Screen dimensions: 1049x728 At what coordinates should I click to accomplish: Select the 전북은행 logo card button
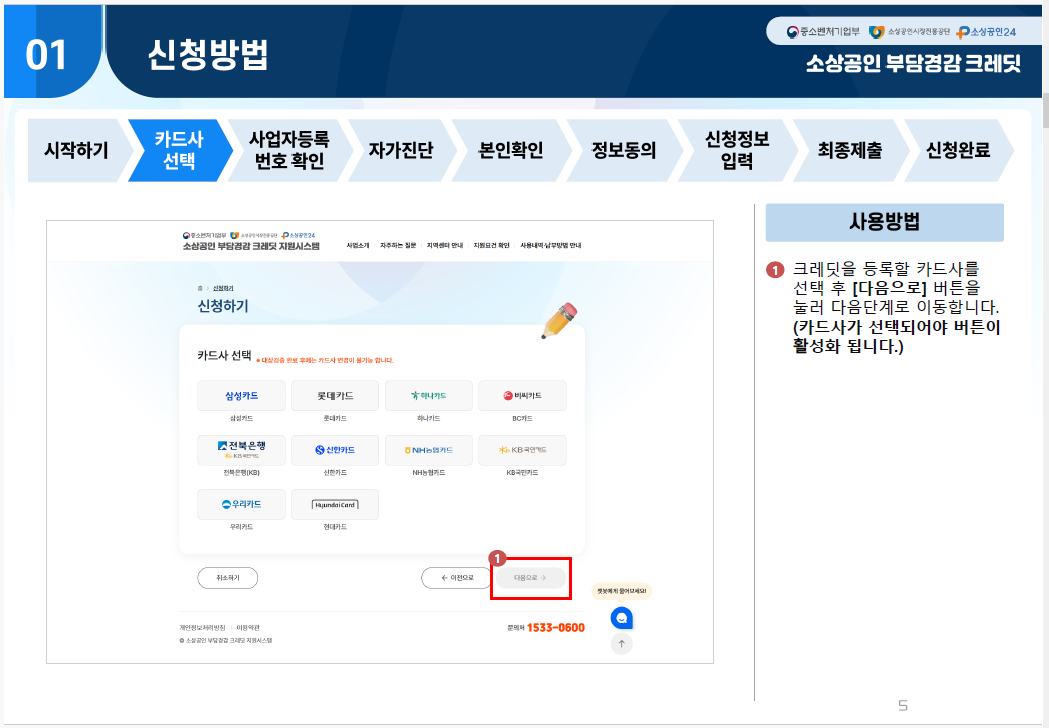242,450
